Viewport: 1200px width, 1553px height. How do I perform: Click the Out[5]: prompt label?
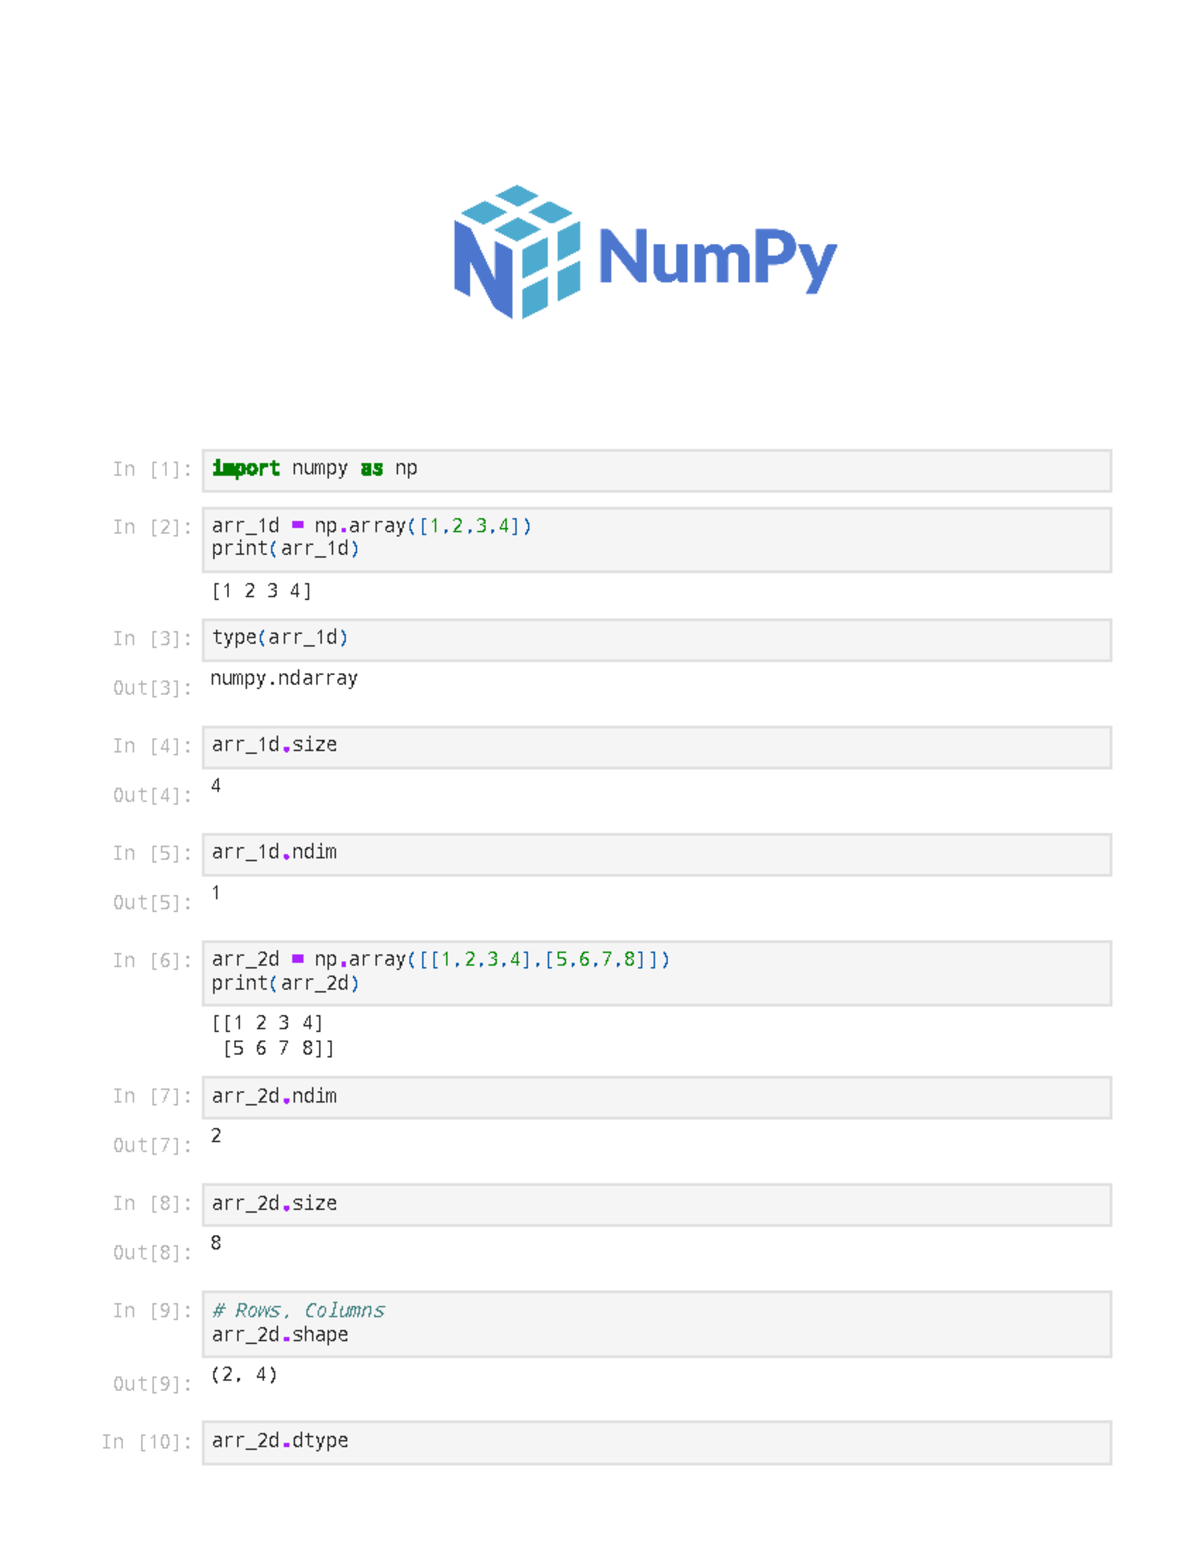coord(152,902)
